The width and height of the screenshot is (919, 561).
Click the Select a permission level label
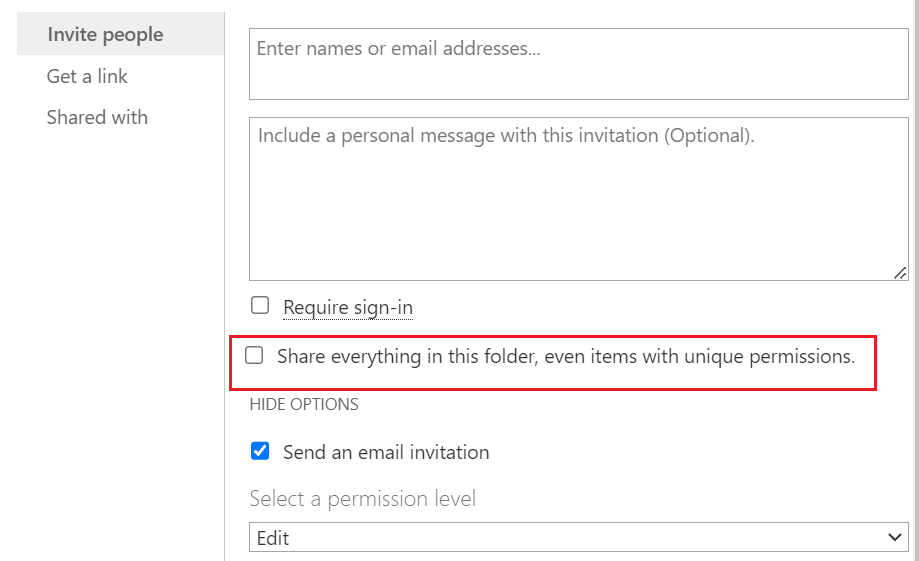click(x=363, y=499)
